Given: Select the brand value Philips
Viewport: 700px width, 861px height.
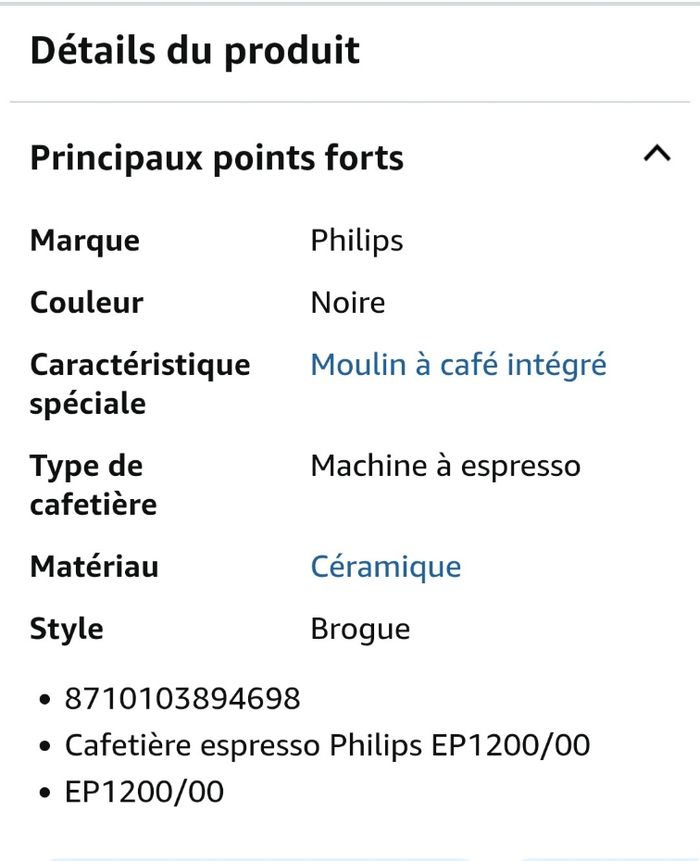Looking at the screenshot, I should pos(357,240).
